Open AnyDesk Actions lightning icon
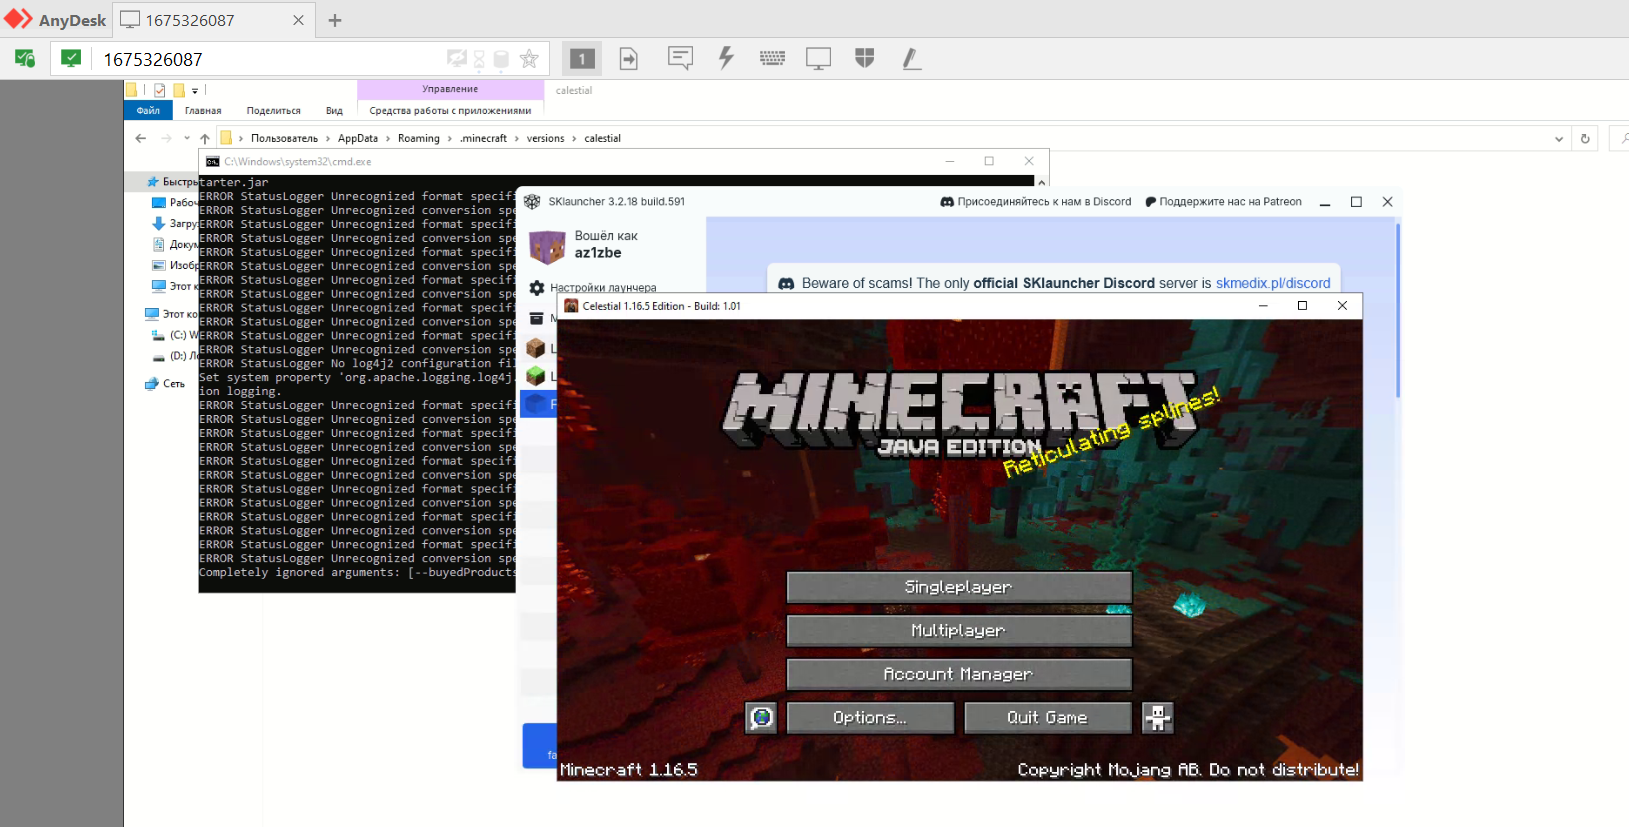 tap(726, 58)
